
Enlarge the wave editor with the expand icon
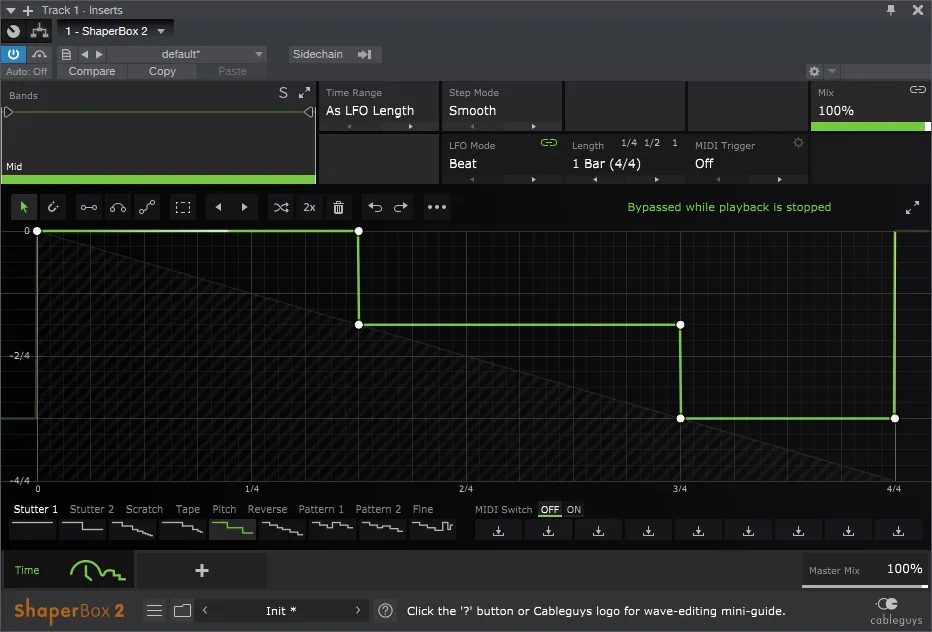[912, 207]
